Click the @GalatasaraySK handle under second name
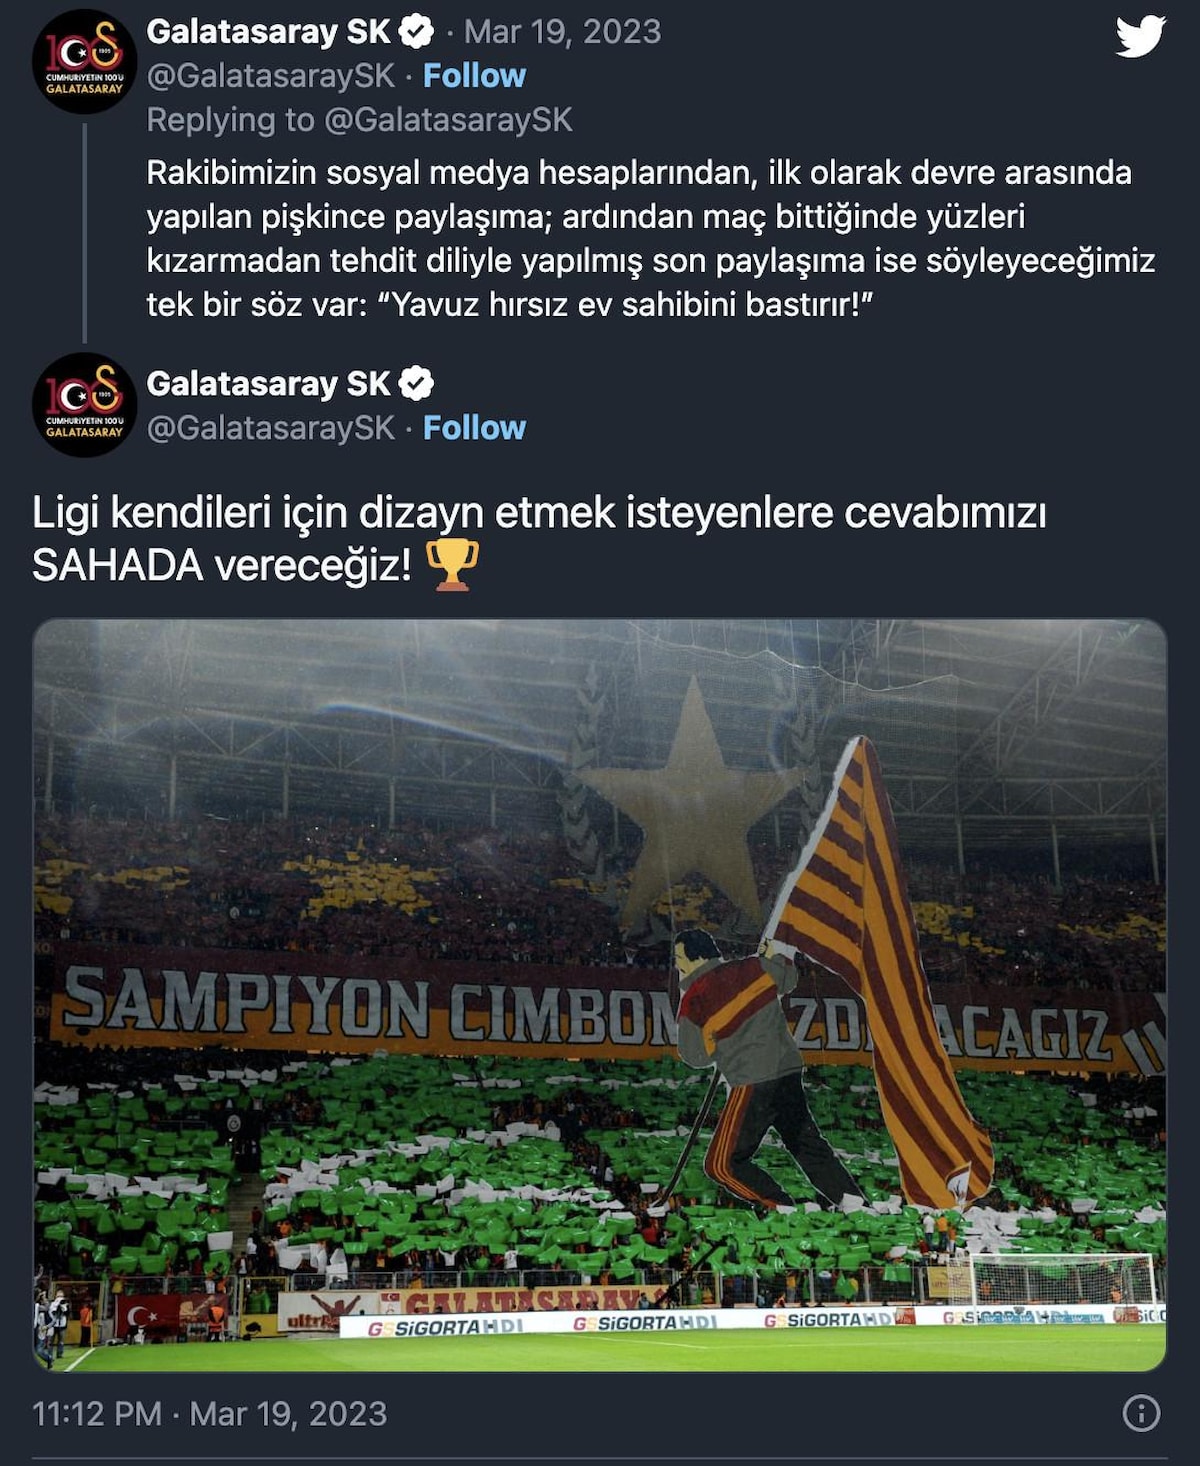This screenshot has height=1466, width=1200. [271, 428]
